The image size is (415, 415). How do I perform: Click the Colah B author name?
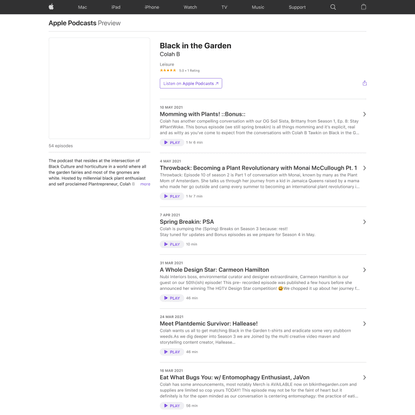point(170,54)
